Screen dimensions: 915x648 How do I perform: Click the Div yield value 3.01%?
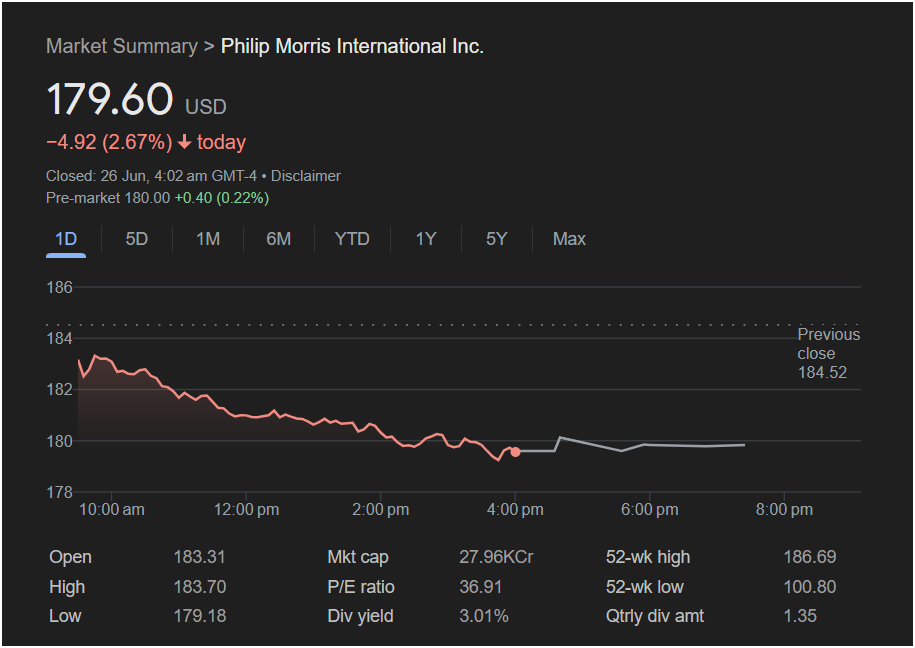484,616
